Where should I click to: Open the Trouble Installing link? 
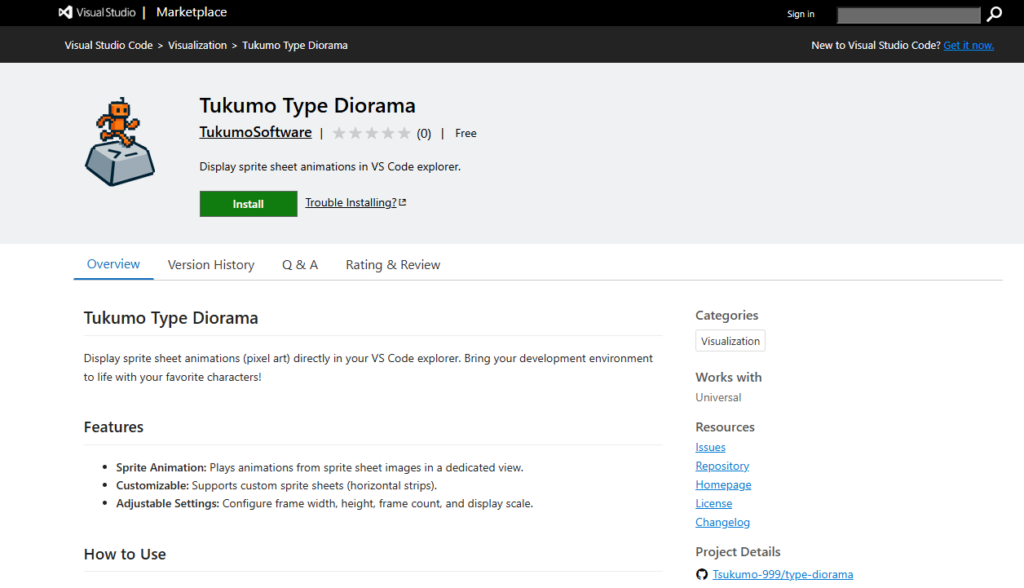[351, 203]
